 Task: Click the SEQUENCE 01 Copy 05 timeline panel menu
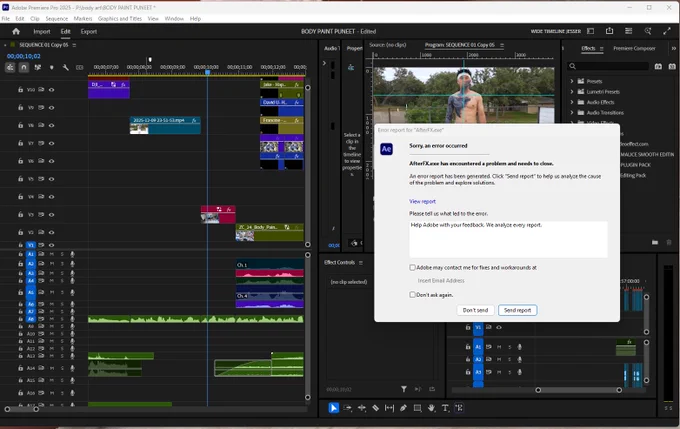pos(74,45)
